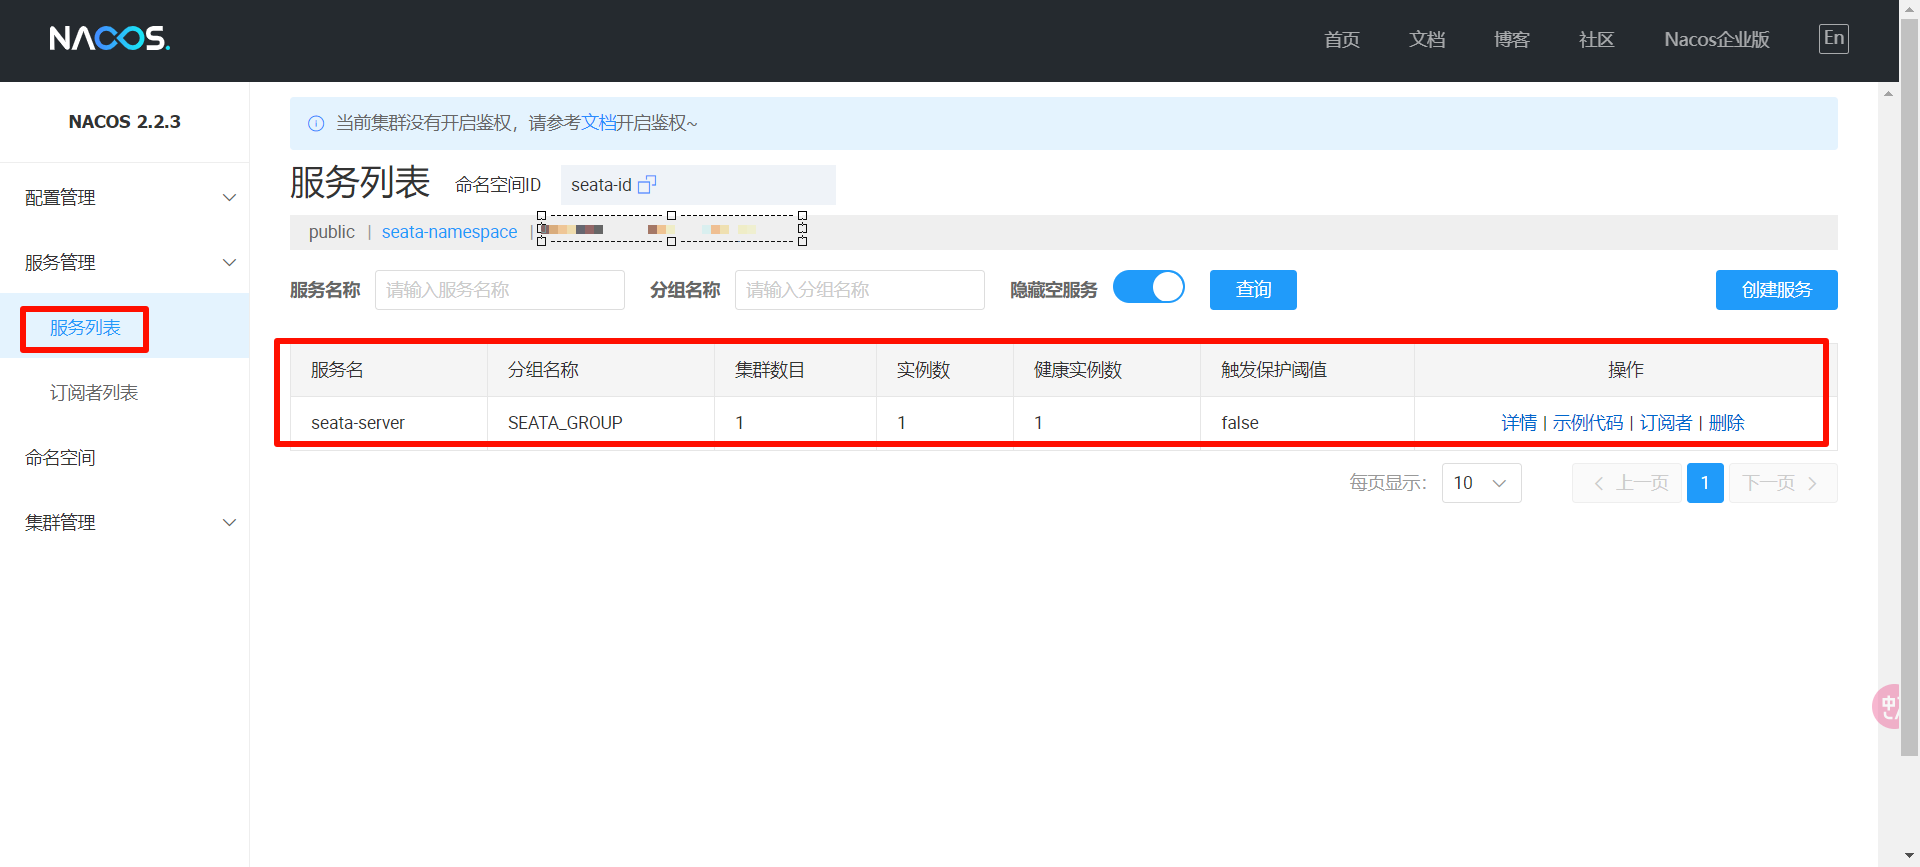Open 博客 in top navigation

pos(1512,40)
